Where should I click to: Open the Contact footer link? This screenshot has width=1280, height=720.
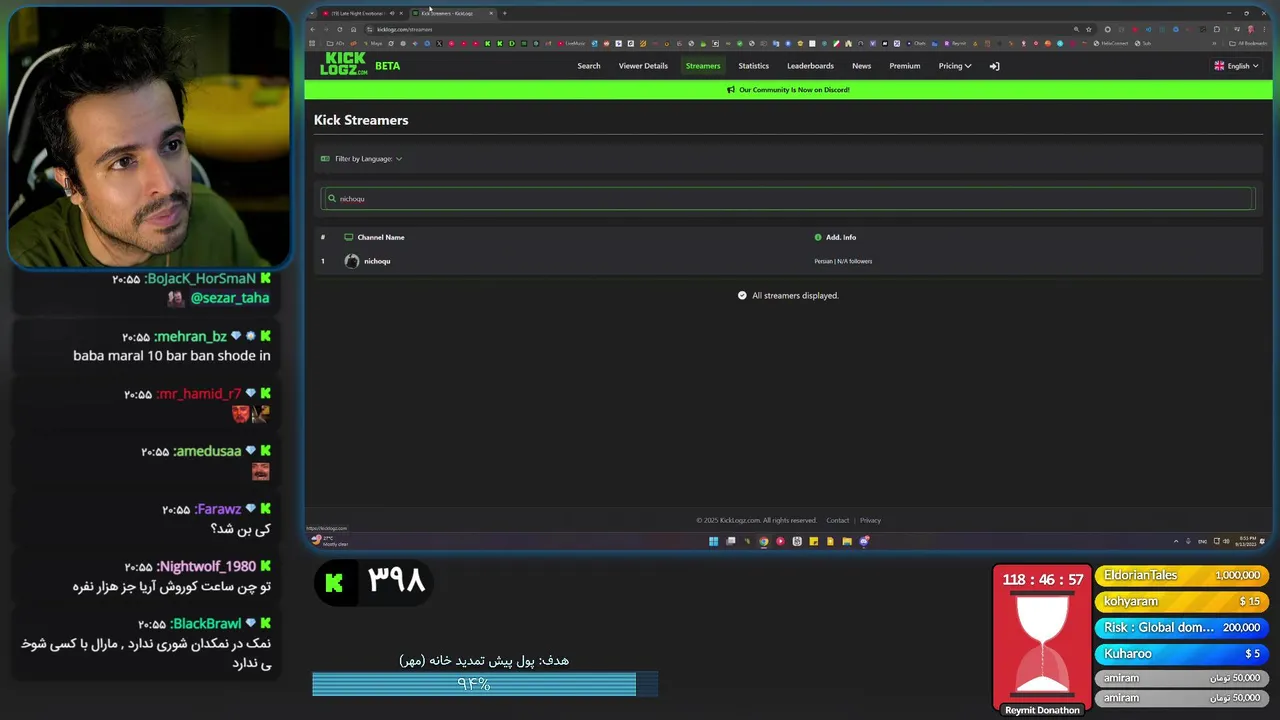point(838,520)
